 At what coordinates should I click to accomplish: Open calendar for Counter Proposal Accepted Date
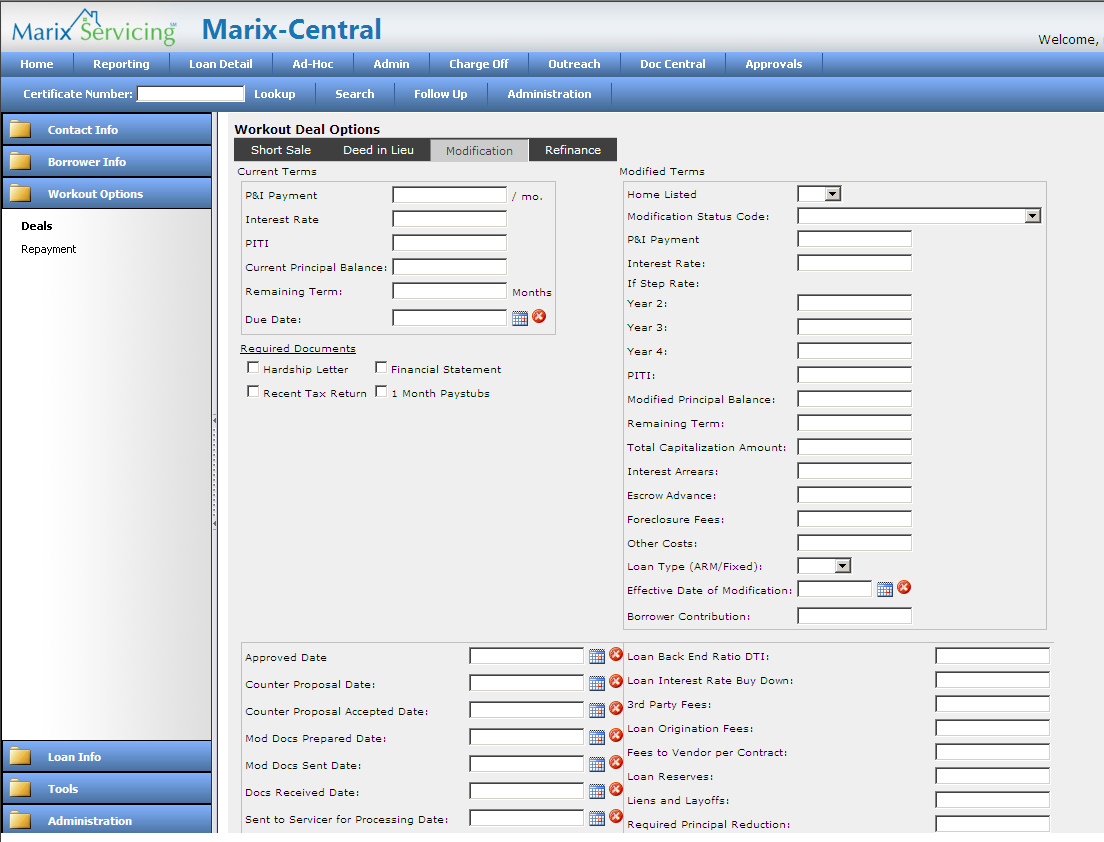[x=596, y=710]
